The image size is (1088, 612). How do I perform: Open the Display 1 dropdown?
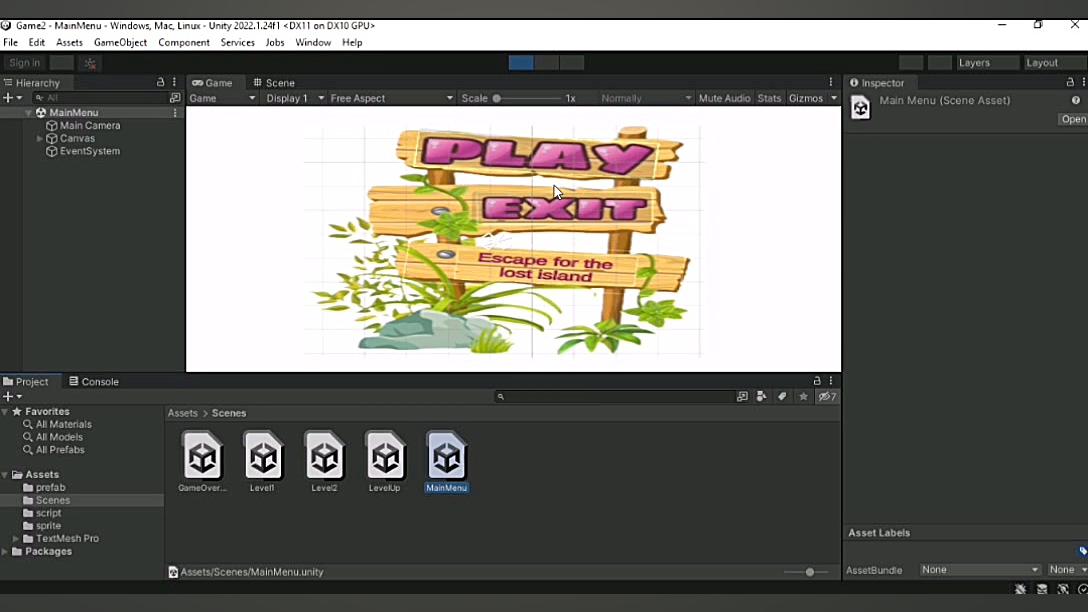pos(294,99)
